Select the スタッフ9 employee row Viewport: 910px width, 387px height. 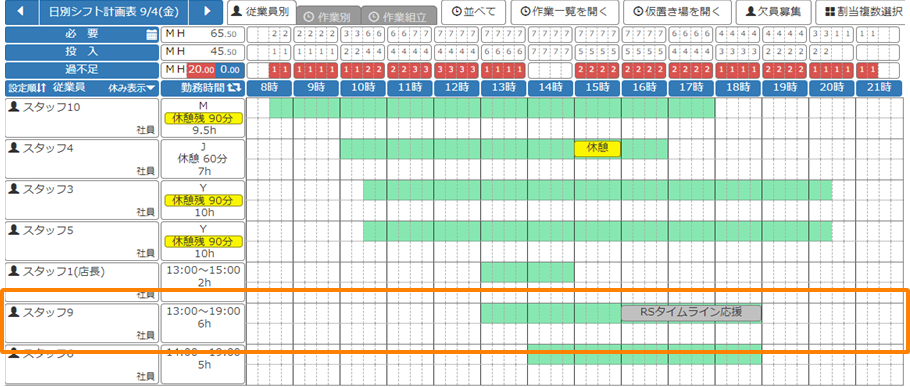pyautogui.click(x=82, y=323)
